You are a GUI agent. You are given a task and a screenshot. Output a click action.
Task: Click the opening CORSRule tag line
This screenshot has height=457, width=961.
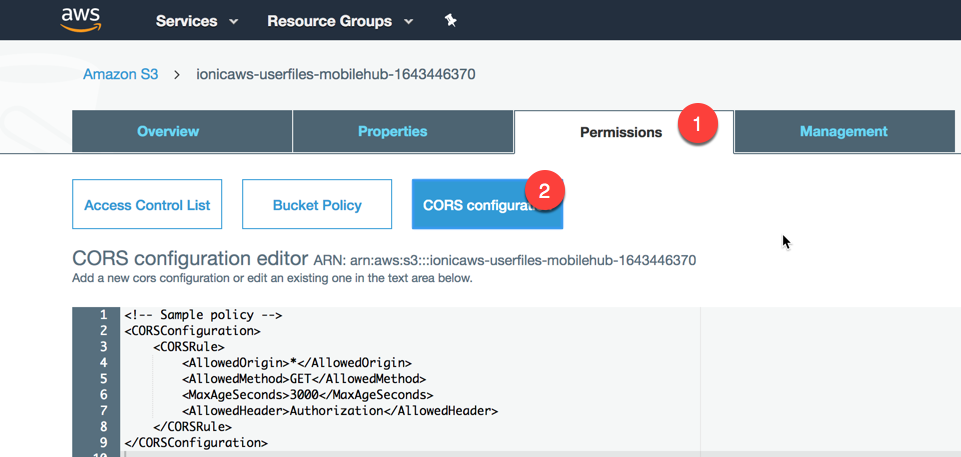tap(189, 347)
